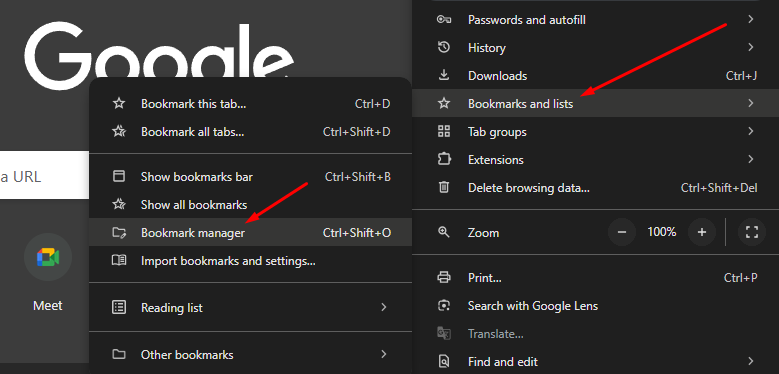Open Passwords and autofill entry

click(x=596, y=20)
